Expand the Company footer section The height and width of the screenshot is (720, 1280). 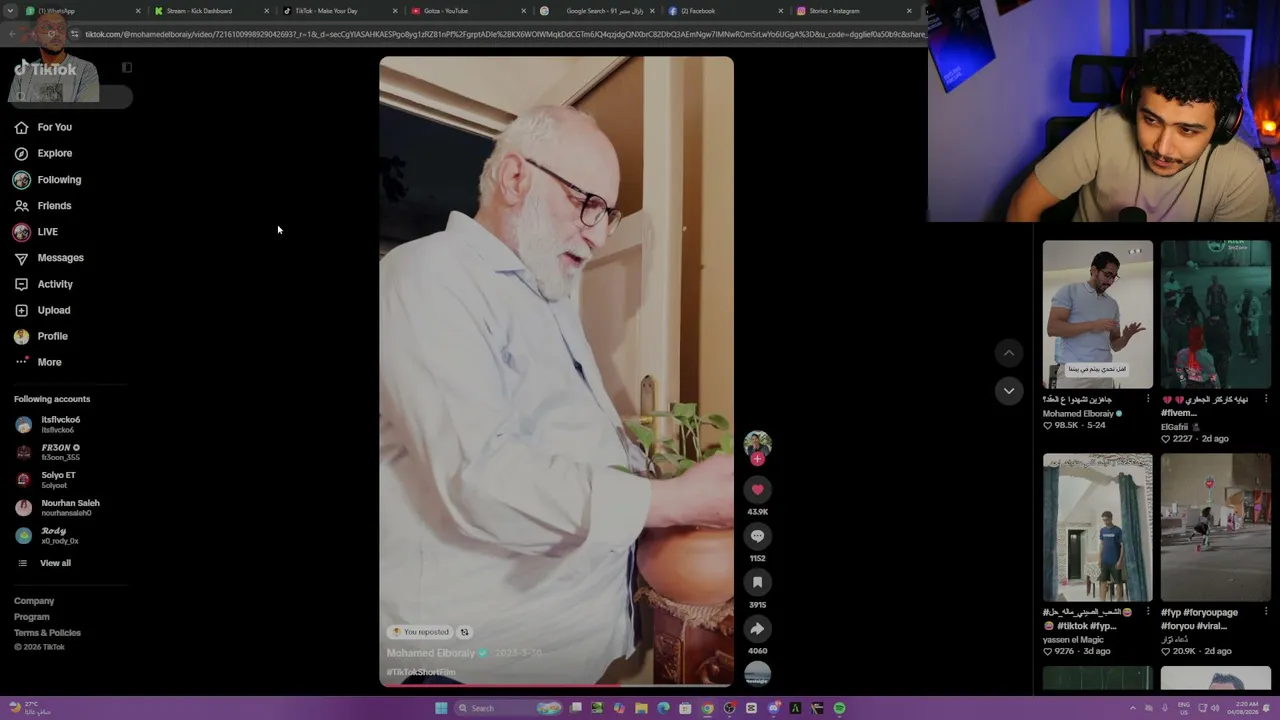[x=34, y=601]
